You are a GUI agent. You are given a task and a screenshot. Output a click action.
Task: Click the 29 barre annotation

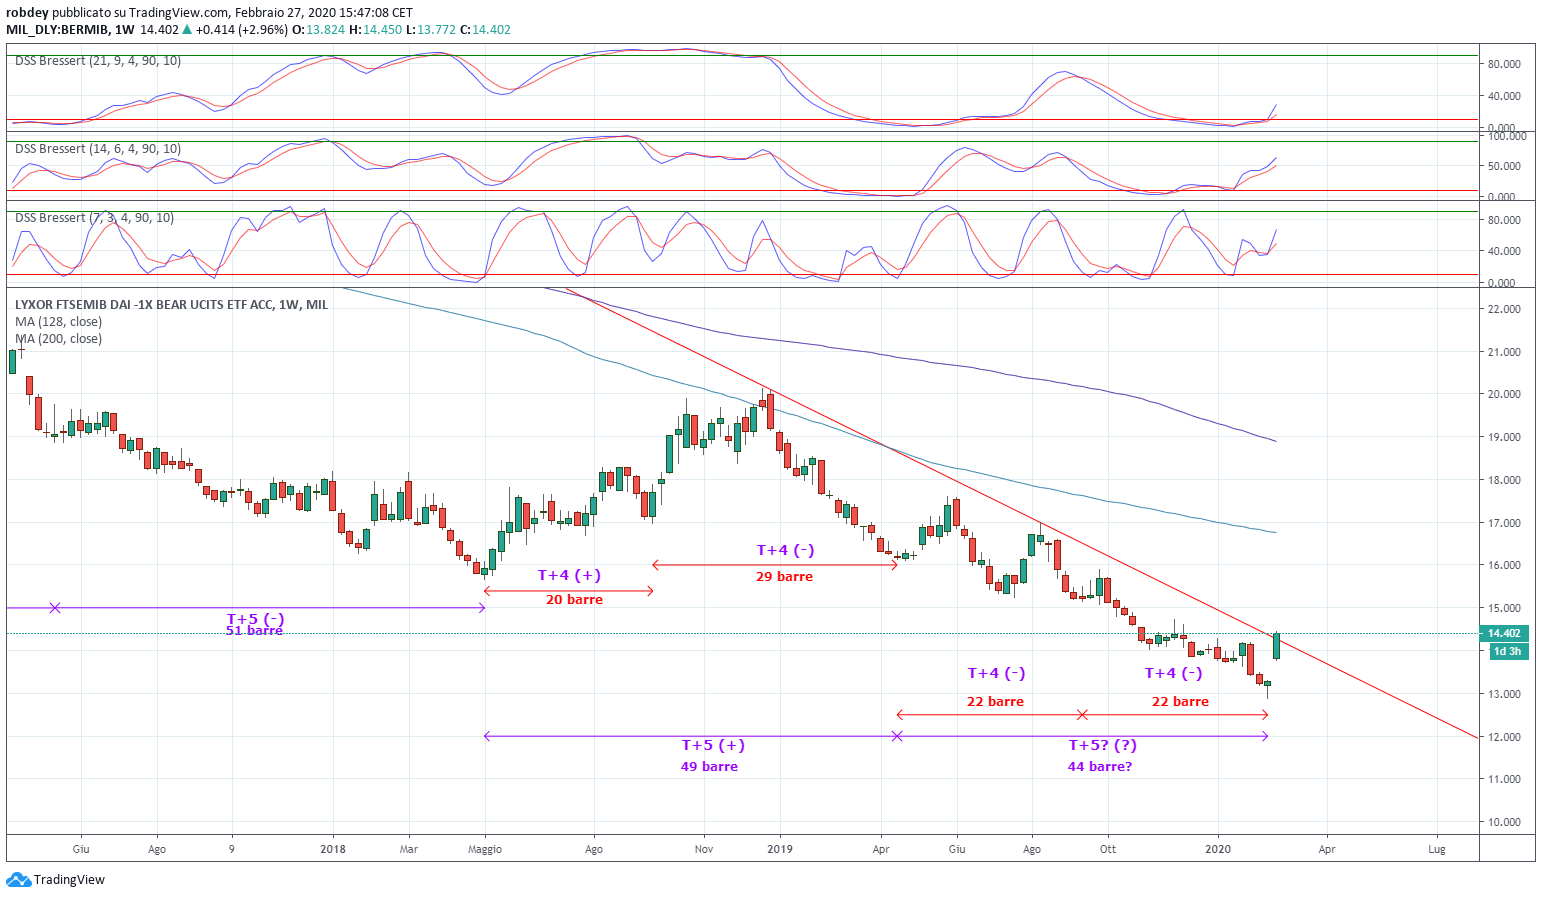coord(784,576)
